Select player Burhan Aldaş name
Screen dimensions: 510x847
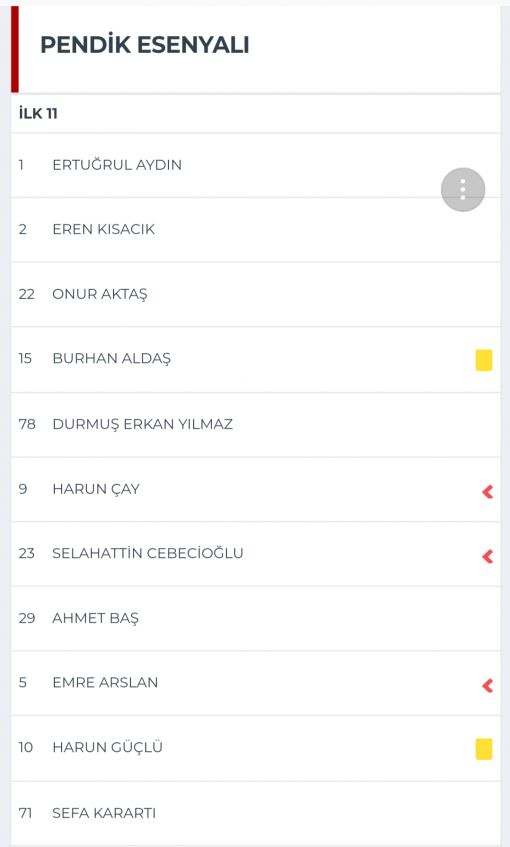(111, 359)
